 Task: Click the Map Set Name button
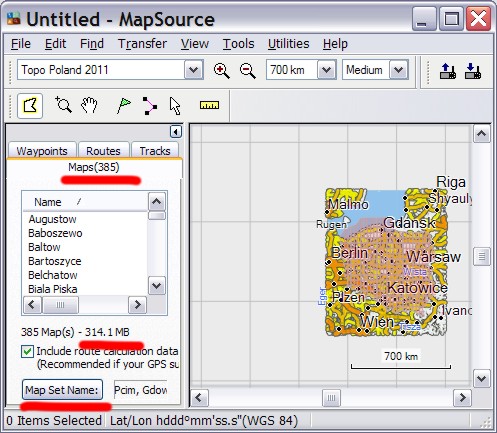62,390
